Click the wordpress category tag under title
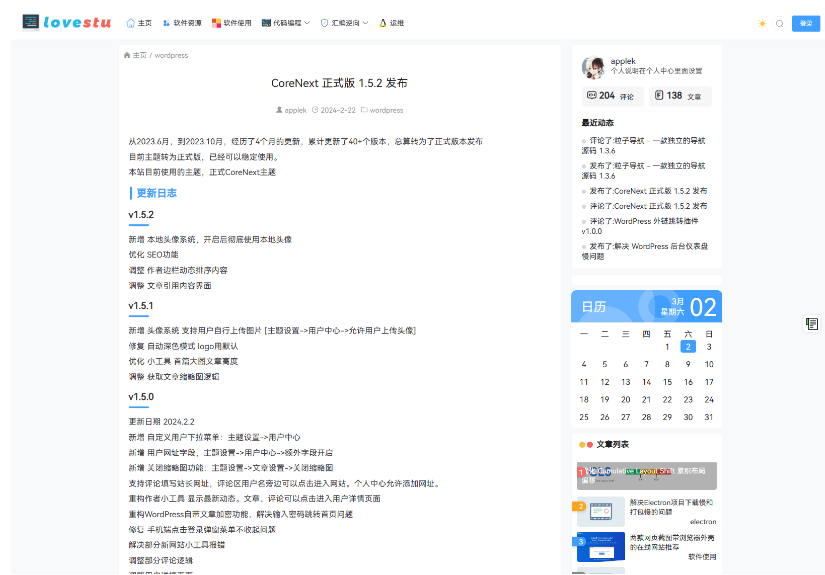This screenshot has width=825, height=575. coord(382,110)
